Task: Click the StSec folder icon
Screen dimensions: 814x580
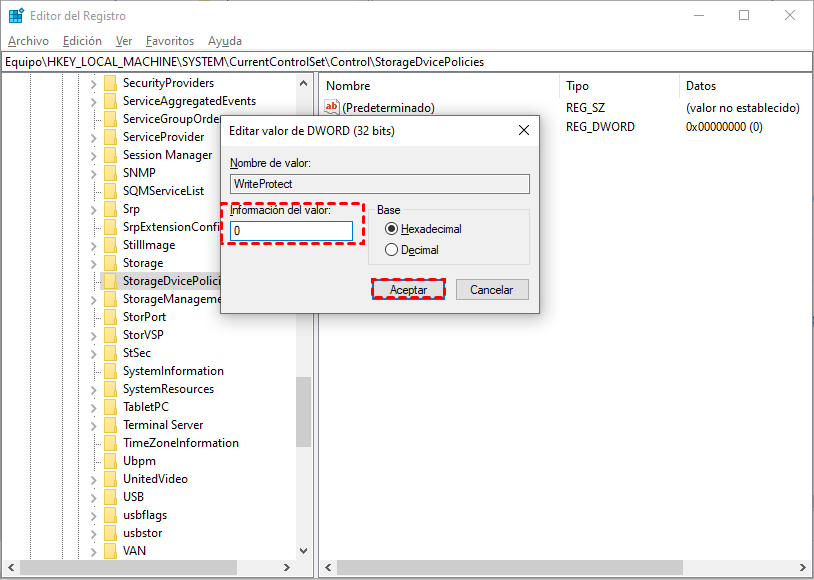Action: click(110, 353)
